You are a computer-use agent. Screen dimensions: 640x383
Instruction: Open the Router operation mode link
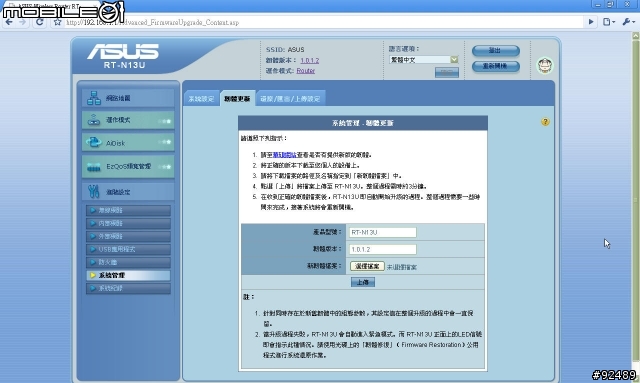(x=306, y=71)
